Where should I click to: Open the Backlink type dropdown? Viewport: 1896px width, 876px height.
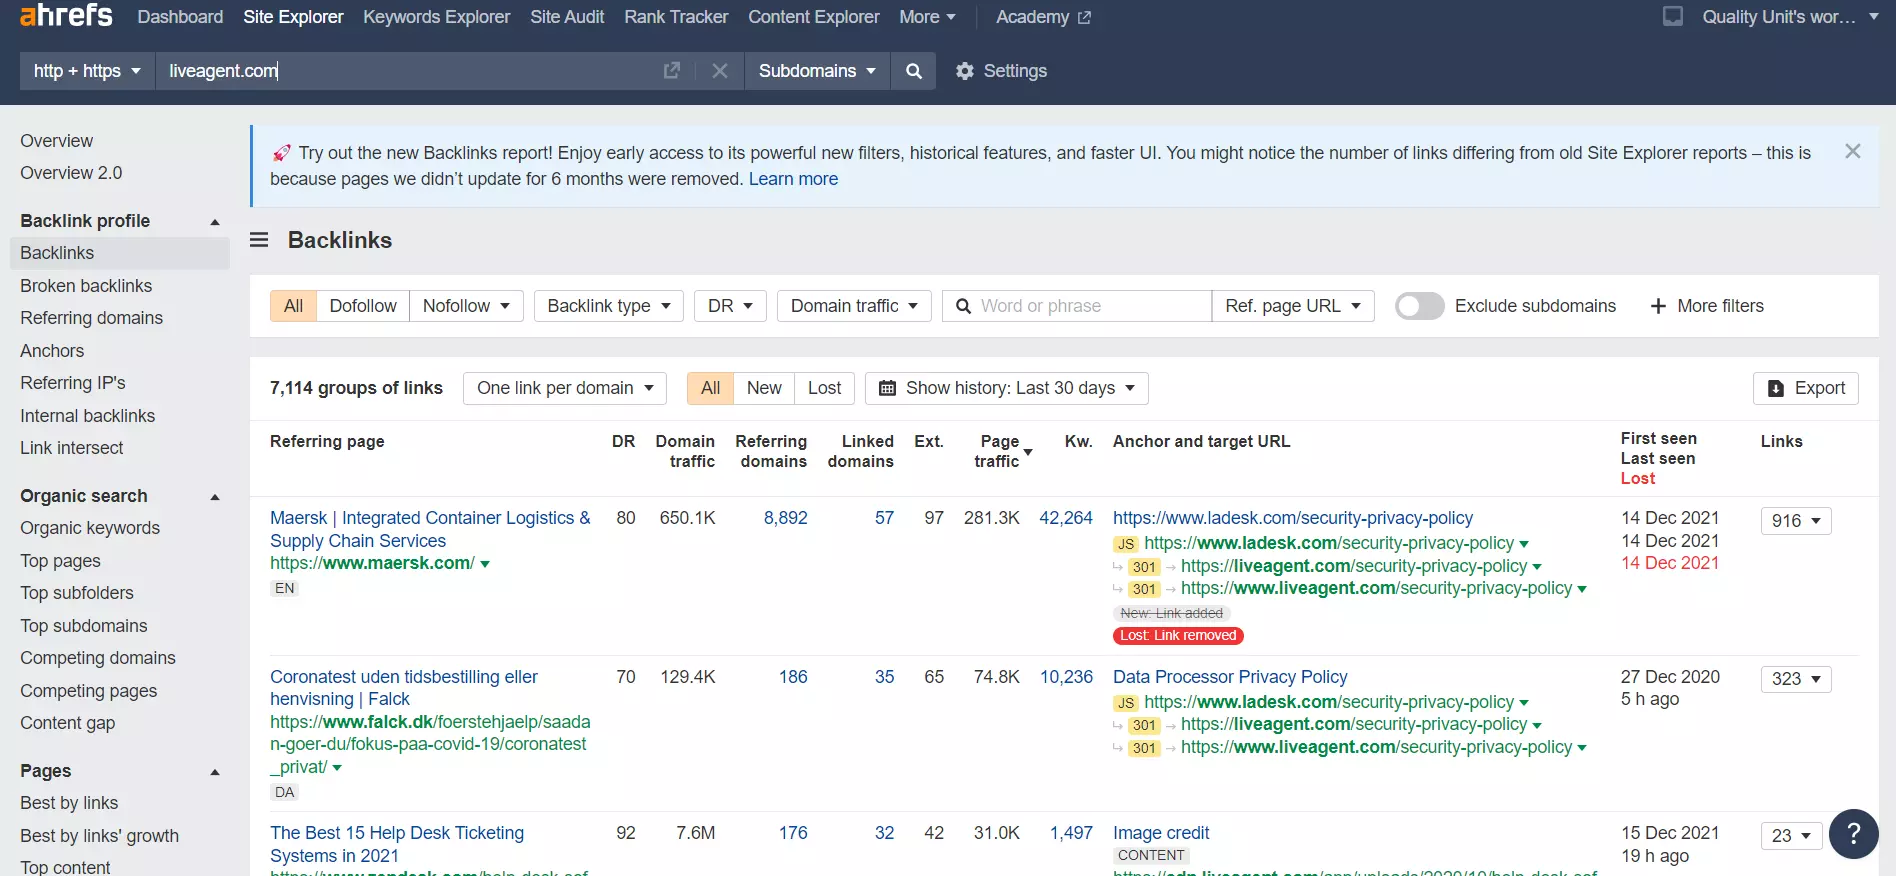[608, 306]
